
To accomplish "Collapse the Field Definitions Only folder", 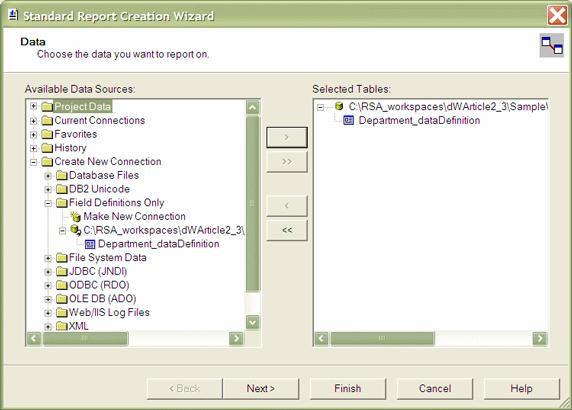I will pyautogui.click(x=48, y=203).
